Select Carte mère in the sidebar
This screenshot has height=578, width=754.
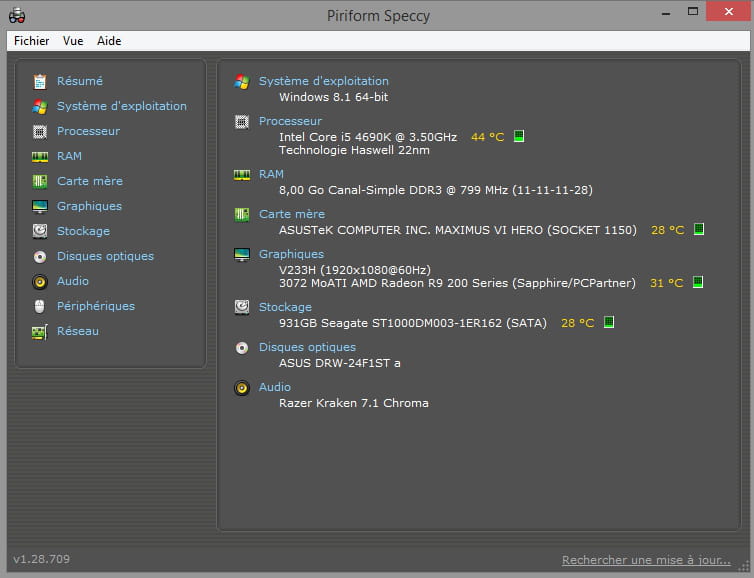[90, 181]
